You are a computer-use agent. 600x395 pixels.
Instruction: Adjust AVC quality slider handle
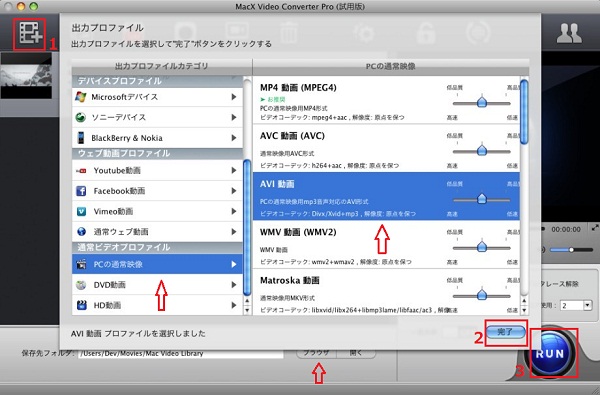coord(482,150)
